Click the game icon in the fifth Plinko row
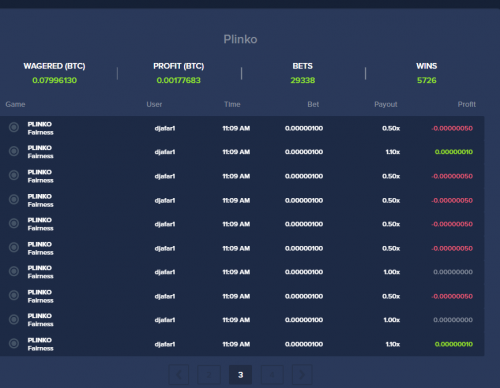 tap(14, 223)
